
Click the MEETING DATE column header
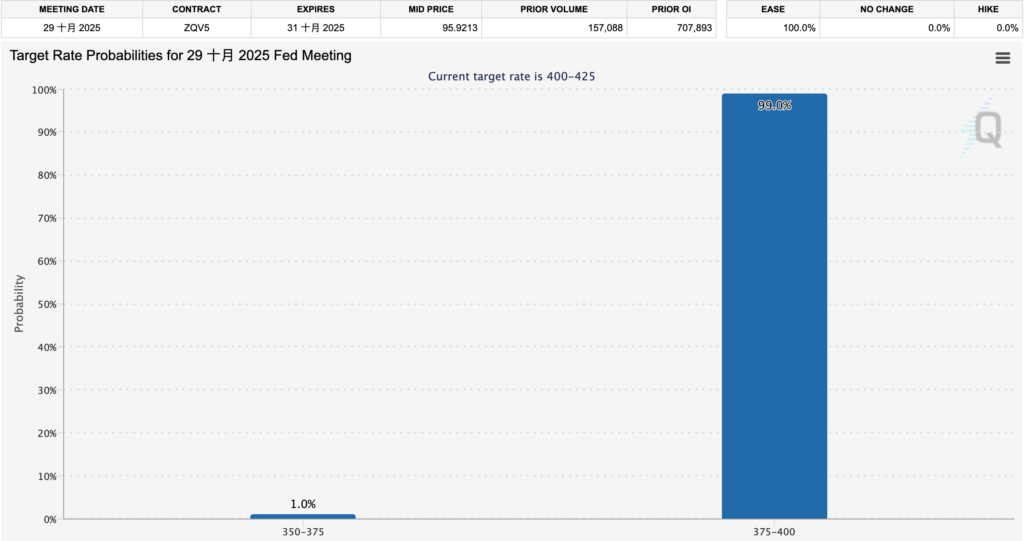pos(72,9)
